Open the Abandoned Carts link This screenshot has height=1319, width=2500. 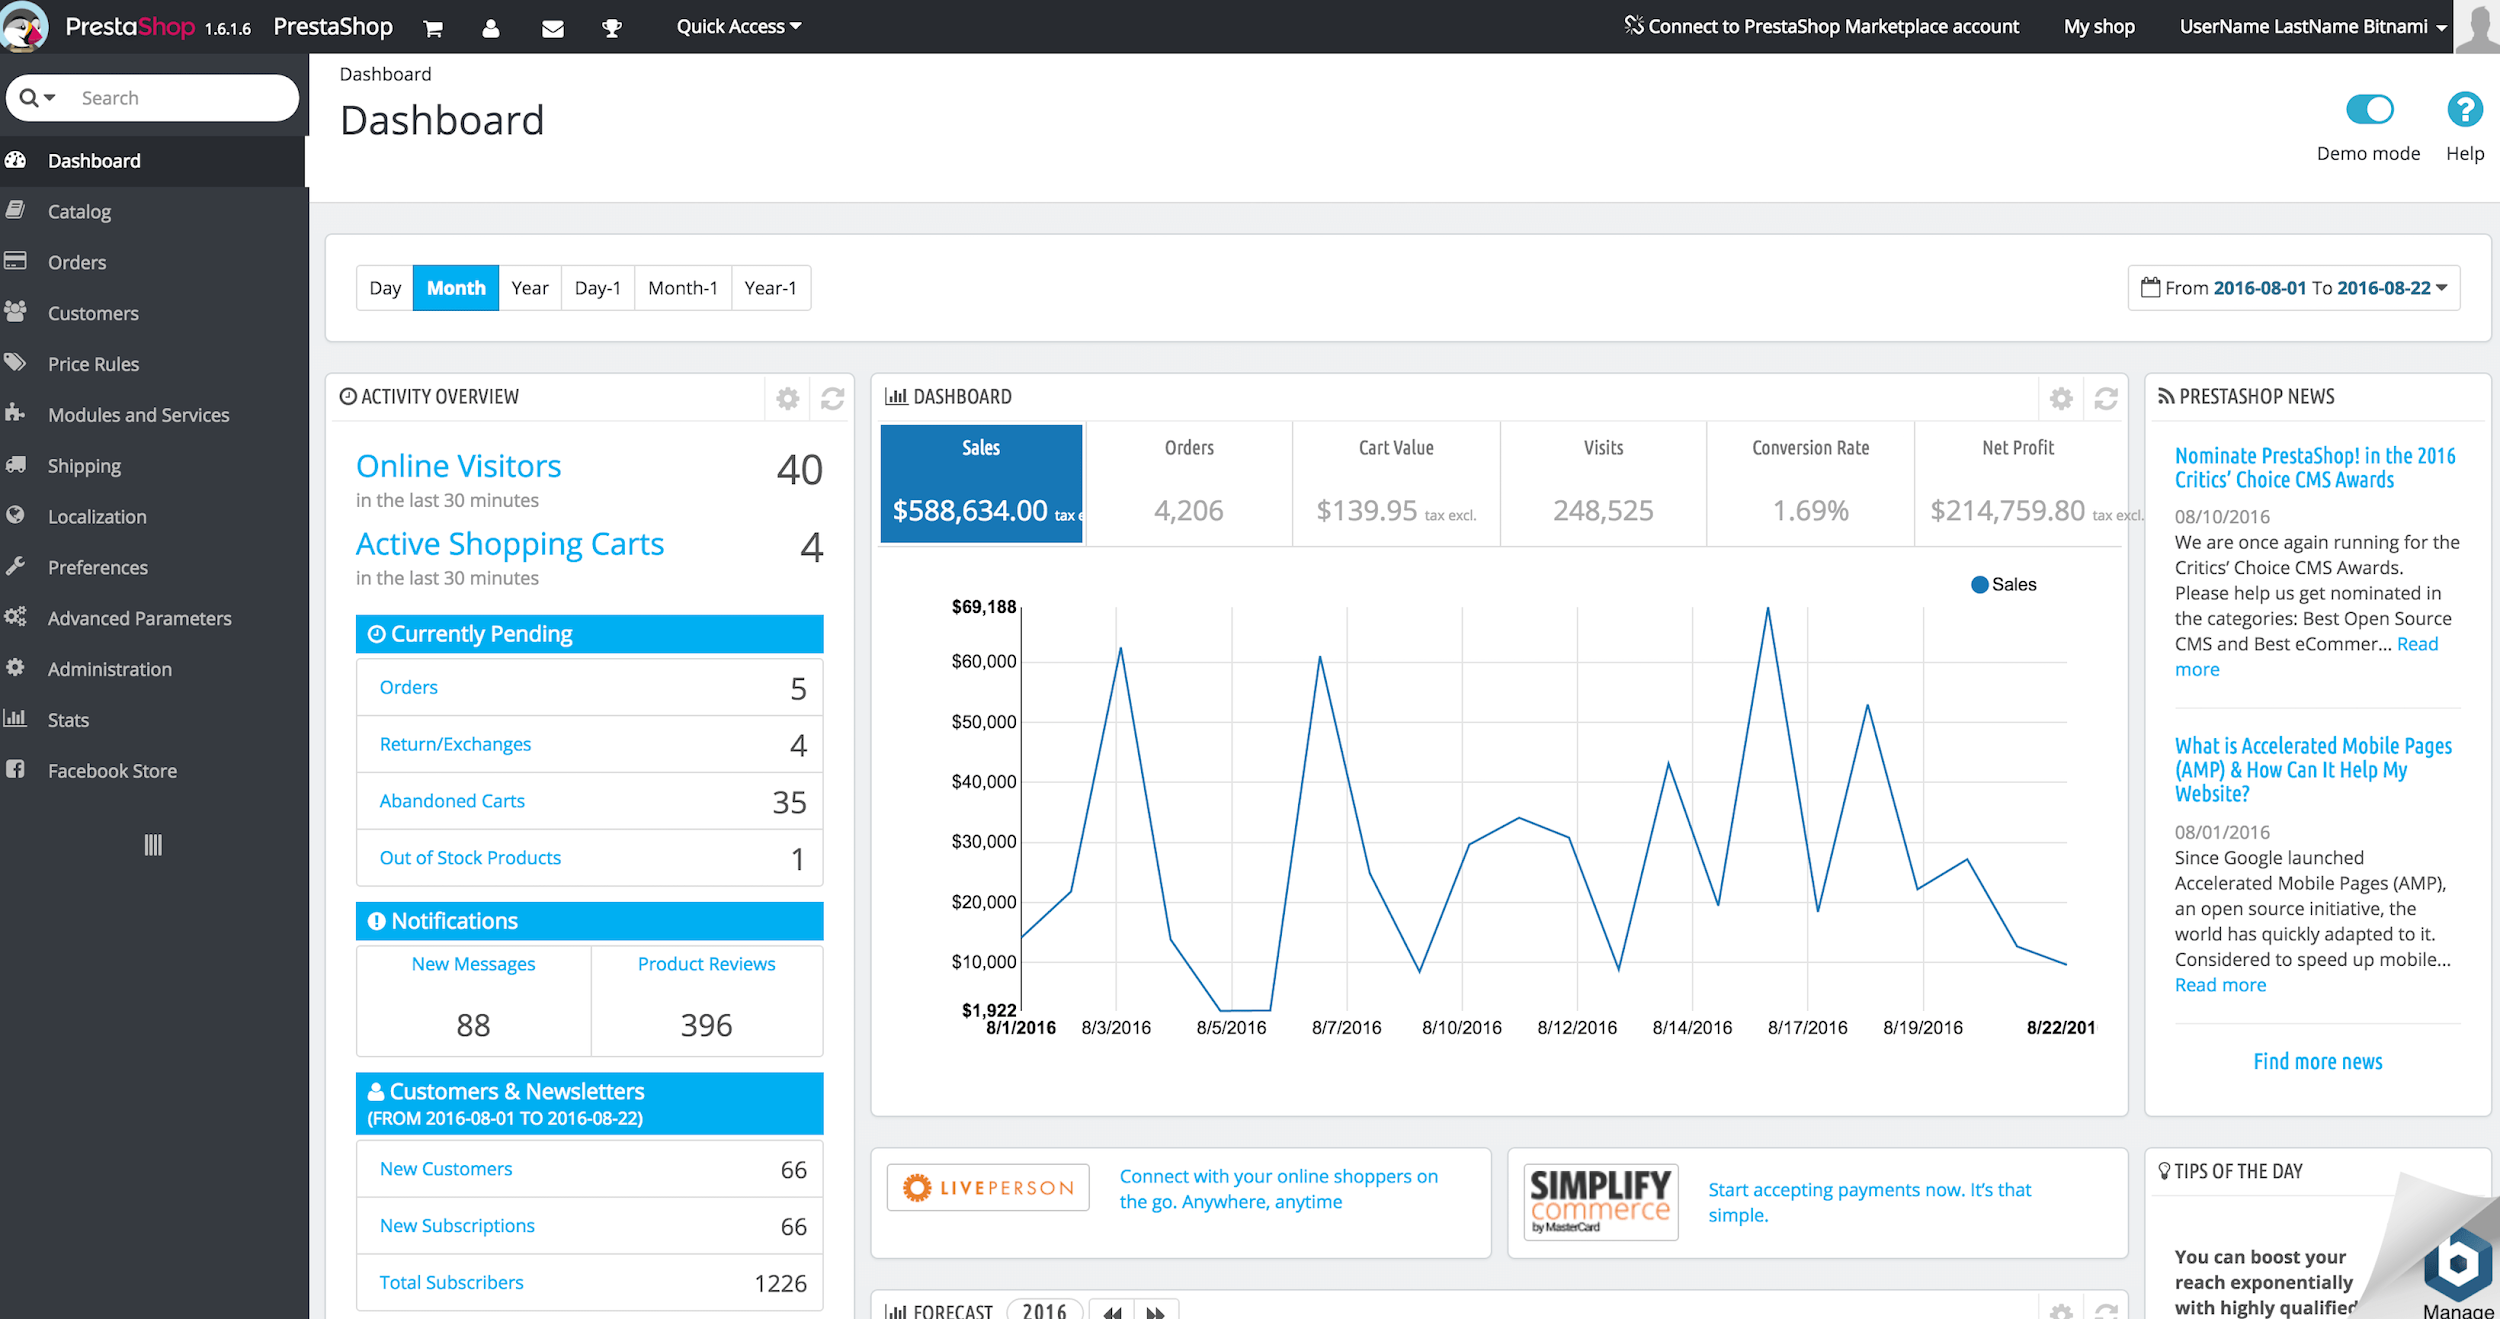(x=451, y=800)
